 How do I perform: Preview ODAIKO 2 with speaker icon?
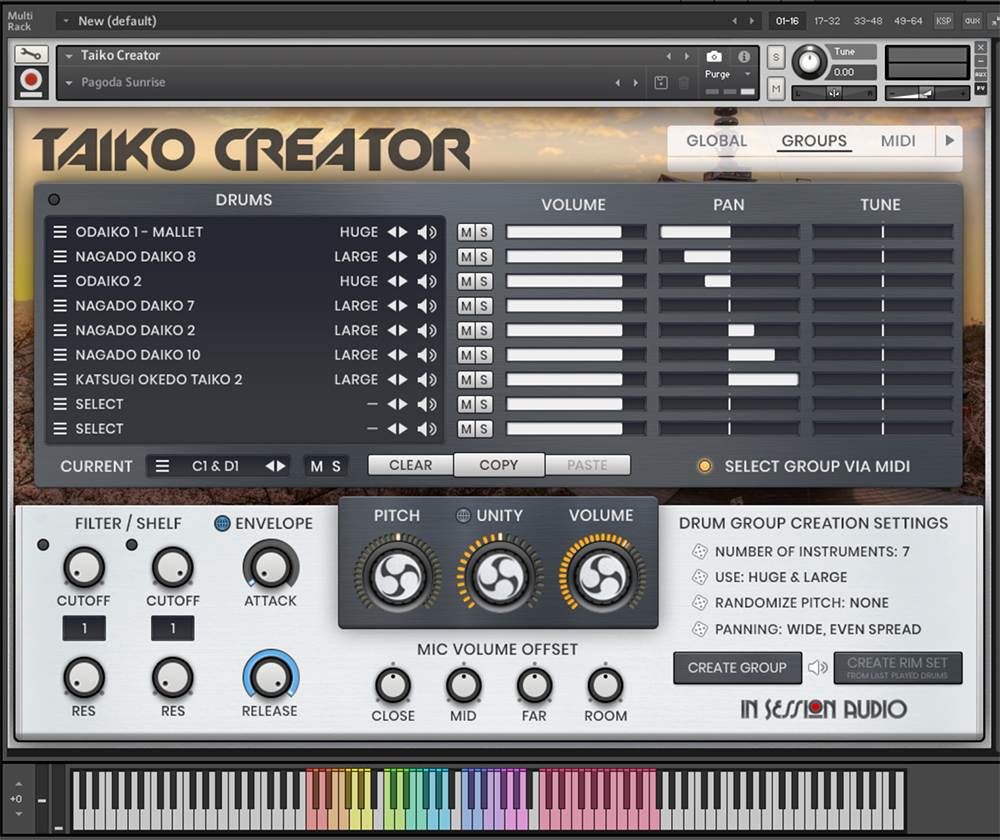(x=427, y=281)
